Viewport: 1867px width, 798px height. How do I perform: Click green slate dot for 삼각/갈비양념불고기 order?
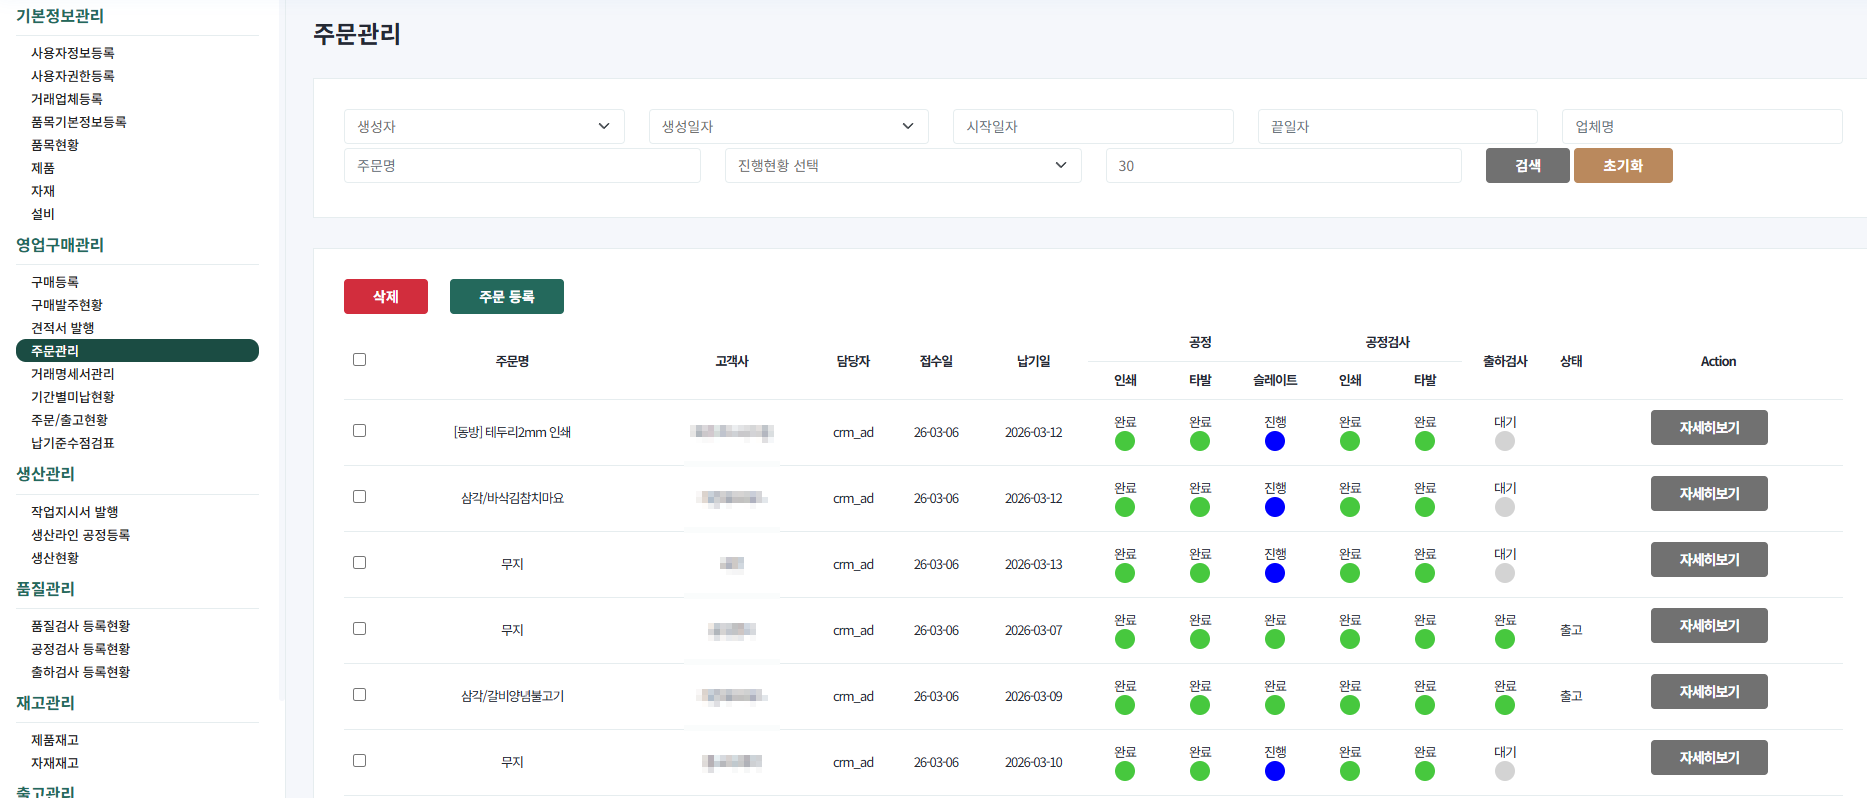(x=1274, y=705)
